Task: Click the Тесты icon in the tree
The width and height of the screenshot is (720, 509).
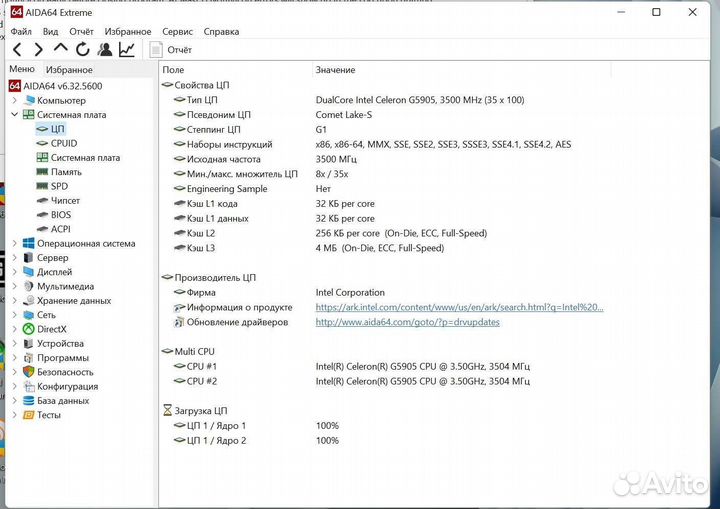Action: [x=28, y=415]
